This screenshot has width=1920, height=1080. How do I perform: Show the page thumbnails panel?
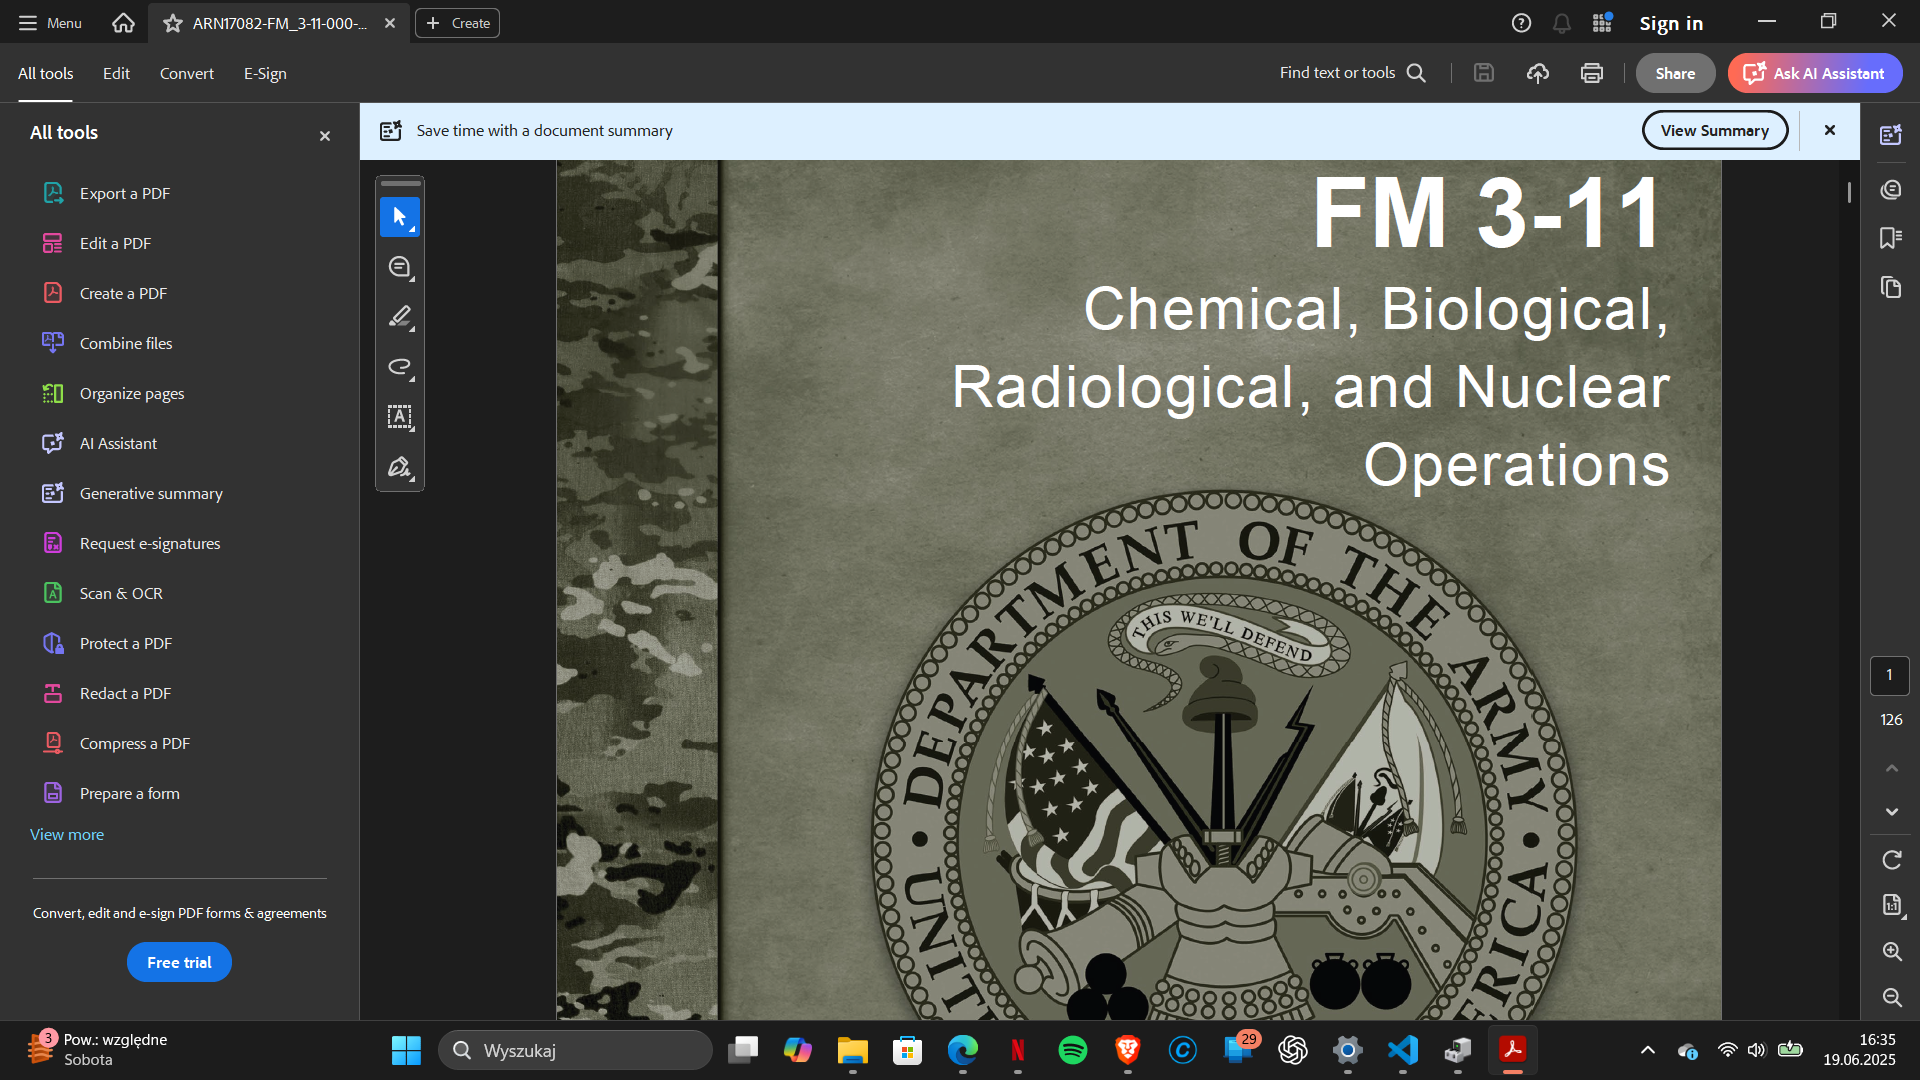(x=1890, y=288)
